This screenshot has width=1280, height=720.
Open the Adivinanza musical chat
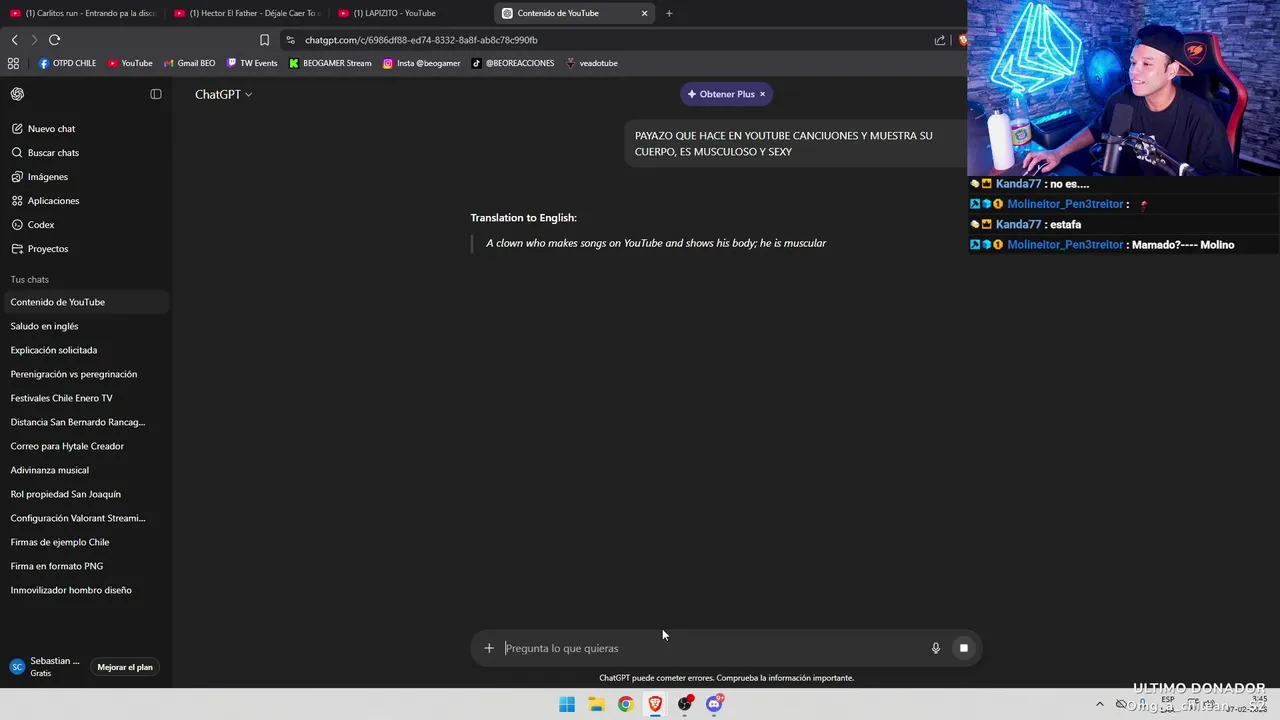coord(85,470)
